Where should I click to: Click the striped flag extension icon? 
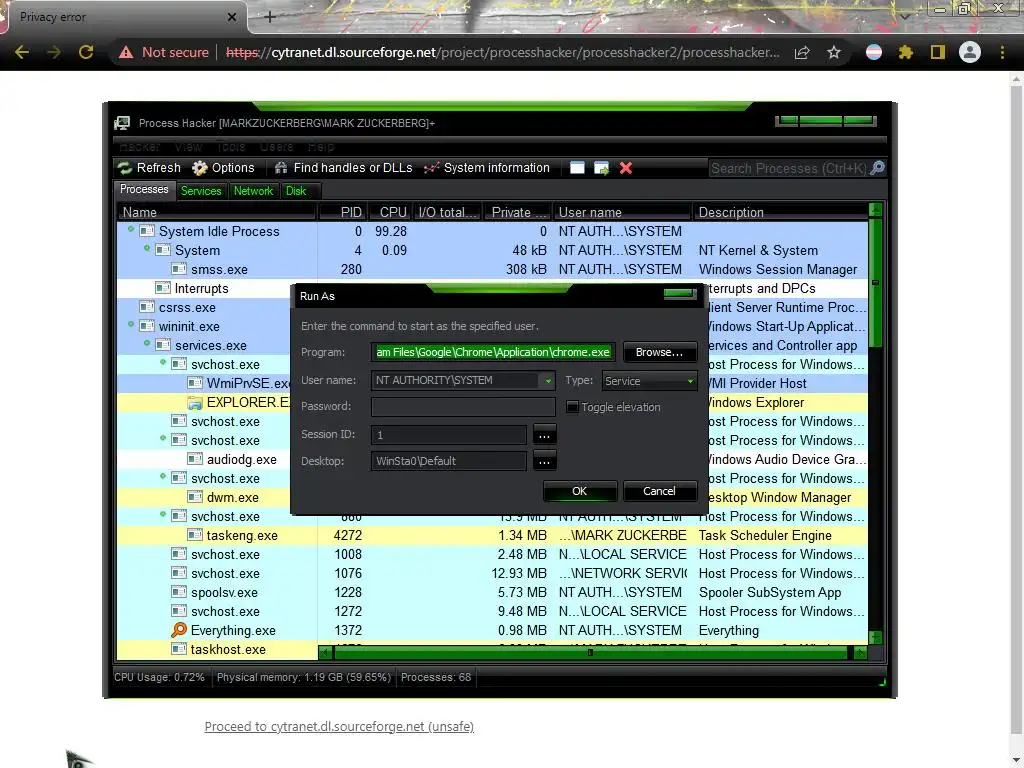(874, 52)
